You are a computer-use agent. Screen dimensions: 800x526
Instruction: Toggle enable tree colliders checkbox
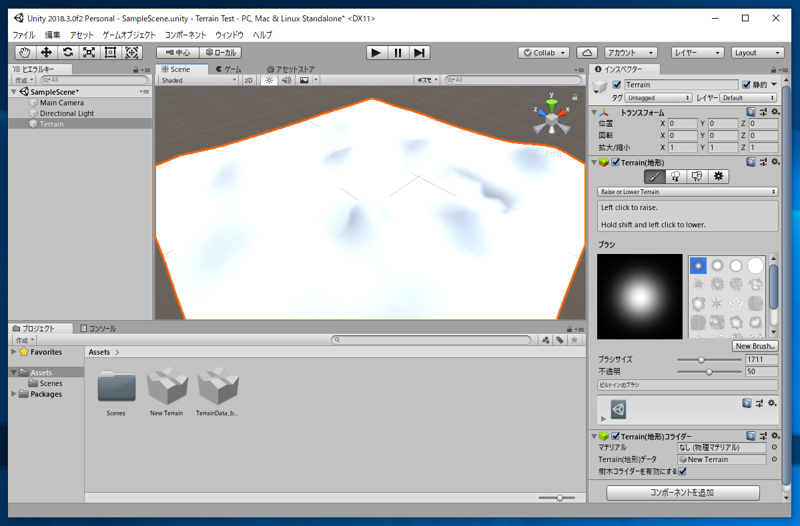pyautogui.click(x=682, y=471)
